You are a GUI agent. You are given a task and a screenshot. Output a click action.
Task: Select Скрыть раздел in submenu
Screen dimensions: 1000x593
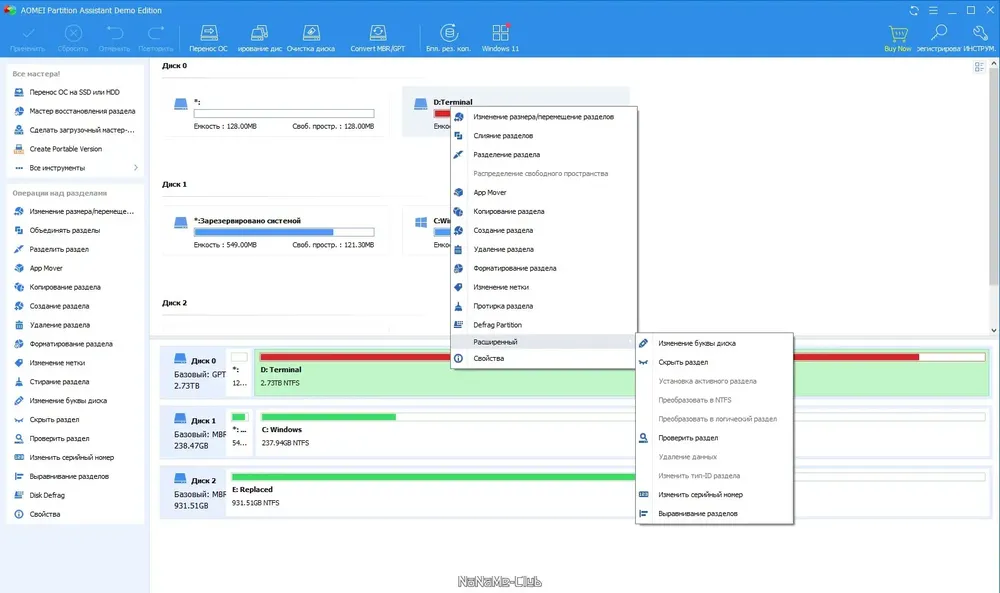tap(714, 362)
